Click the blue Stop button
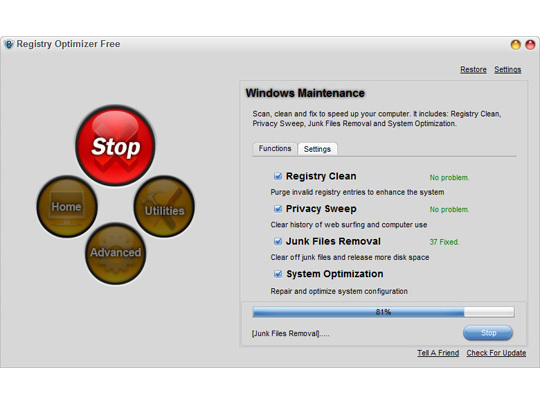The image size is (540, 405). 488,333
